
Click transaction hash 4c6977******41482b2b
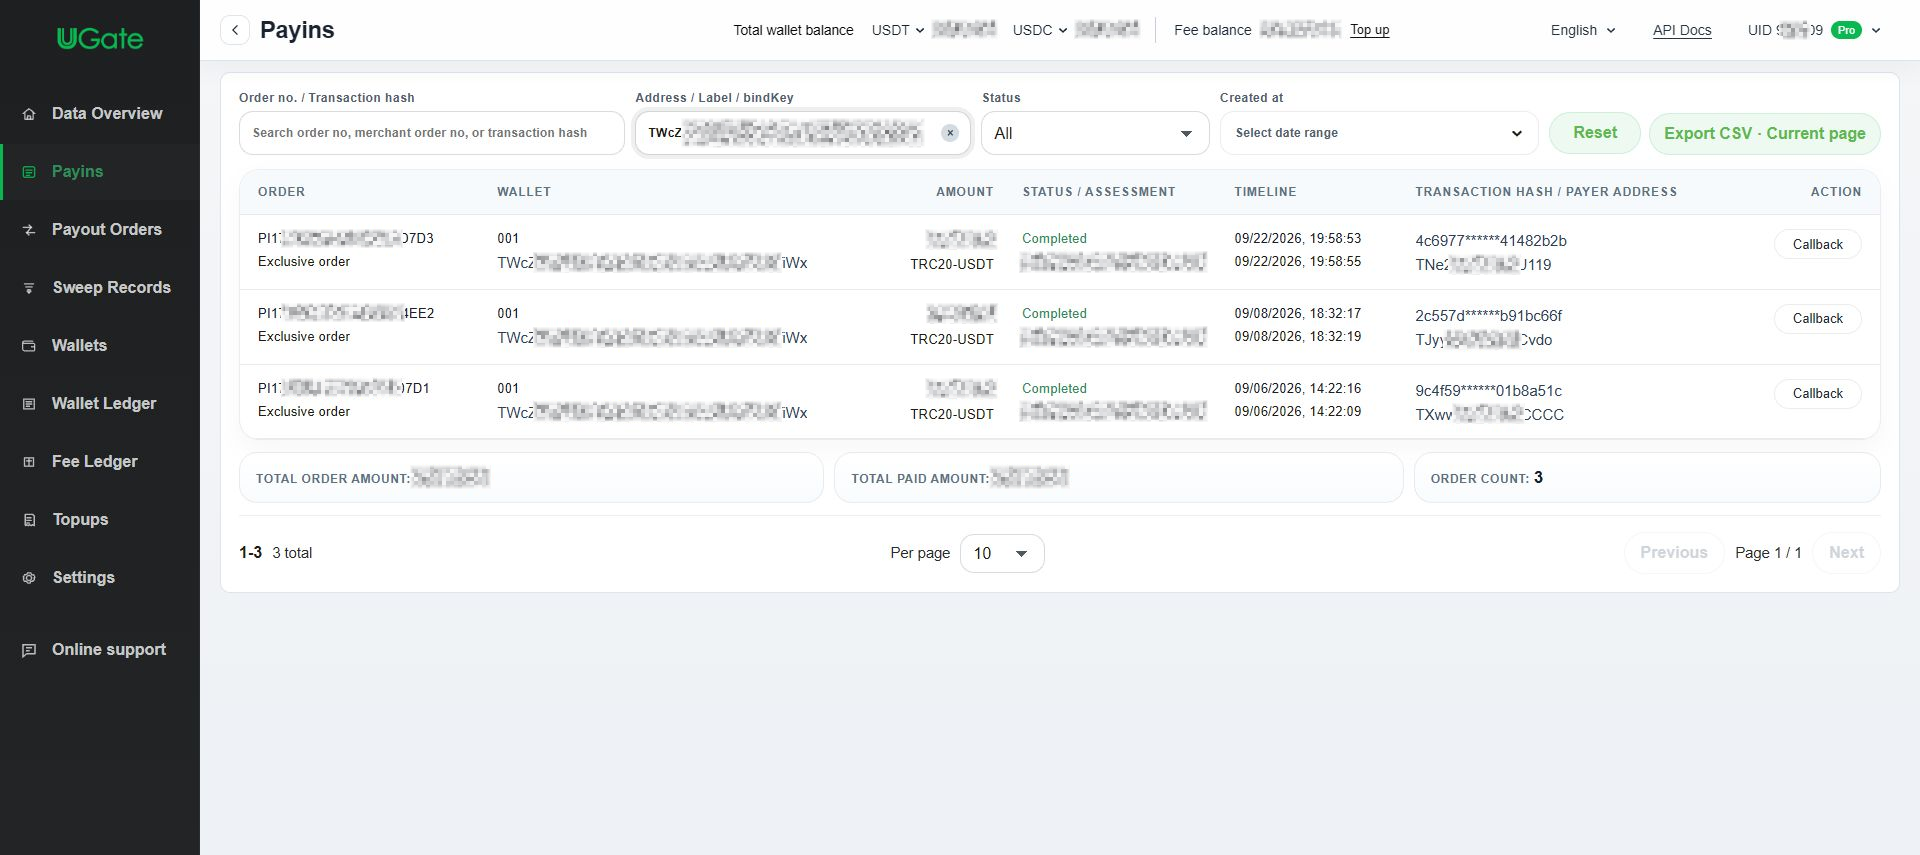(x=1491, y=241)
